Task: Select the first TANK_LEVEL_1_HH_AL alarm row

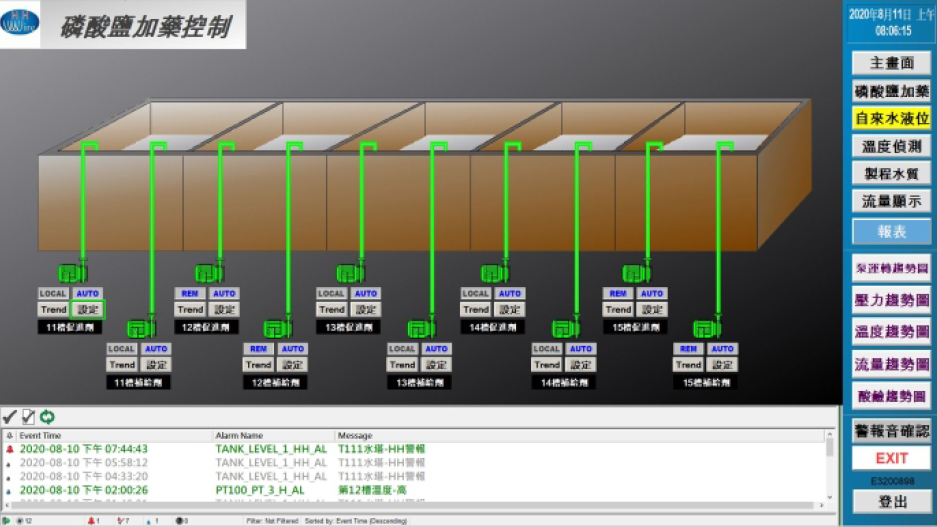Action: [x=271, y=450]
